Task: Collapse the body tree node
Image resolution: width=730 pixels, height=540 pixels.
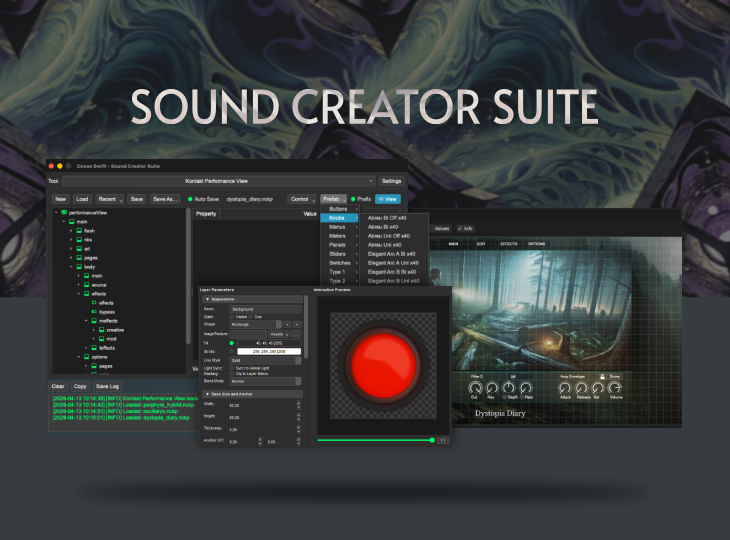Action: 71,267
